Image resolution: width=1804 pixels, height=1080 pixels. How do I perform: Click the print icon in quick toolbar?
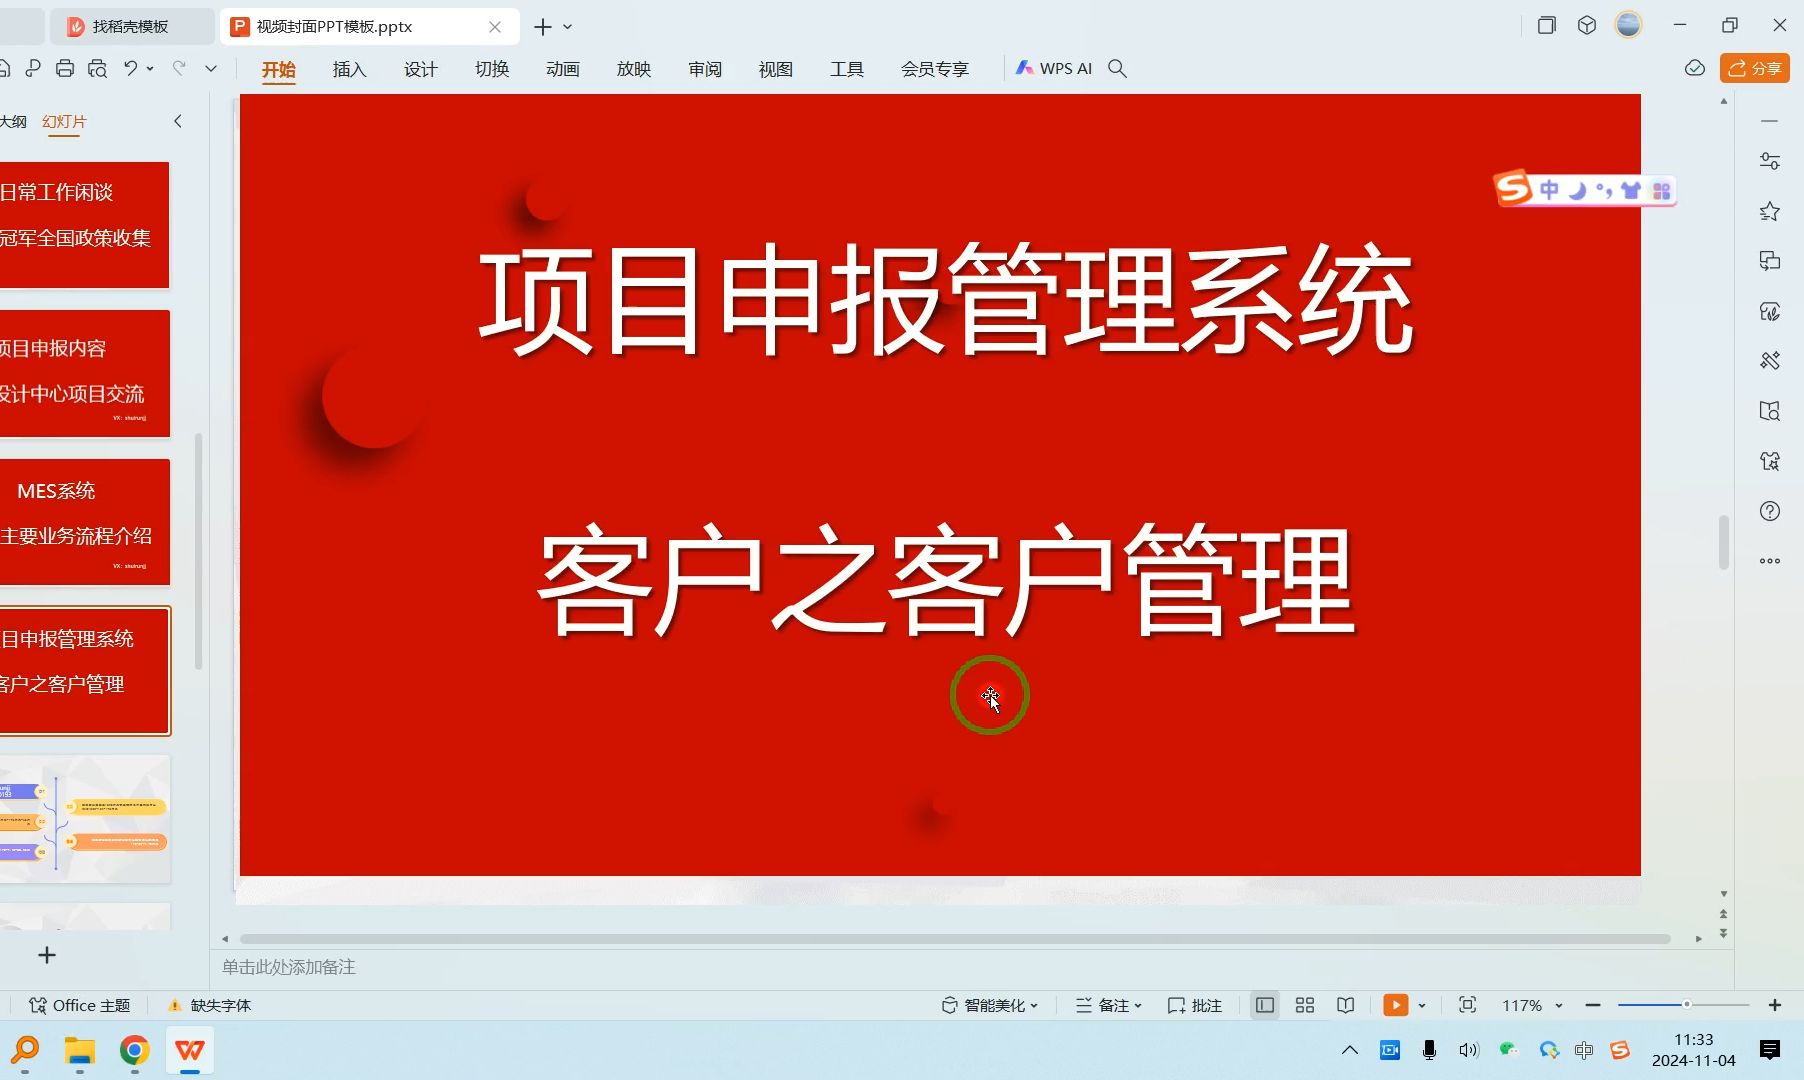[65, 68]
